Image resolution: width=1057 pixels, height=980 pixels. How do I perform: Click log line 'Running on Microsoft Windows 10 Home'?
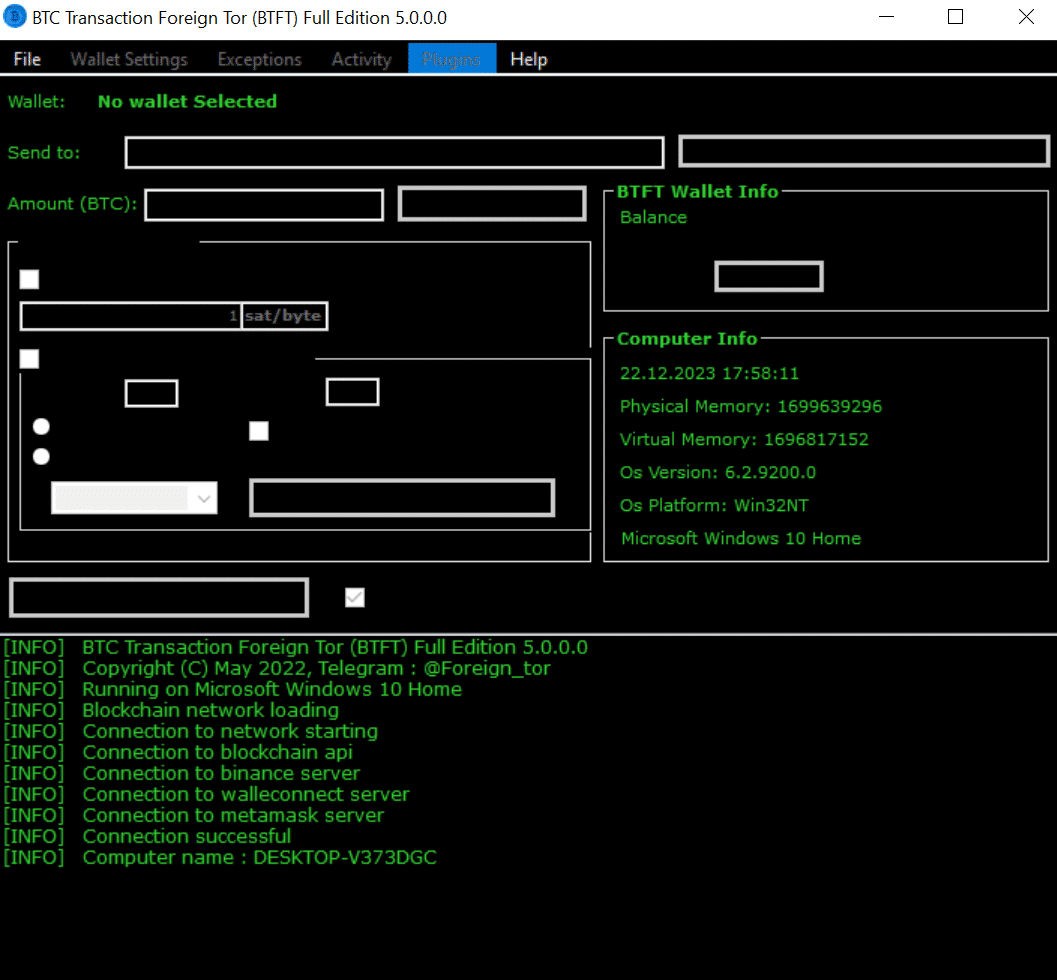(x=272, y=690)
